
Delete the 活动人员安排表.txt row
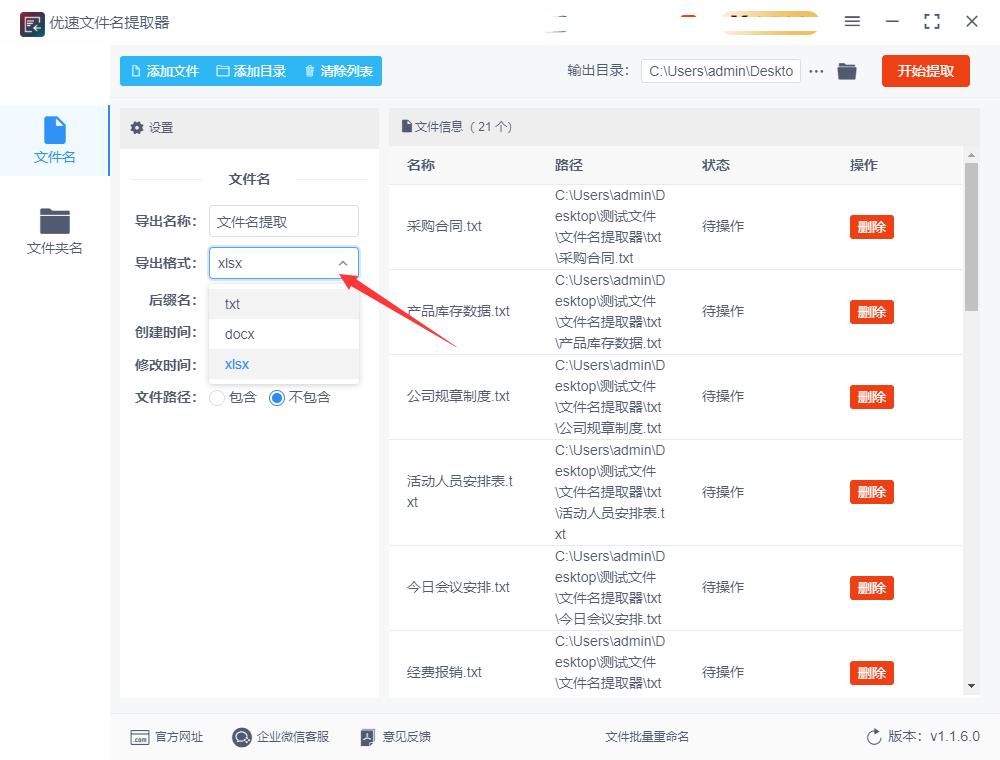[x=871, y=492]
